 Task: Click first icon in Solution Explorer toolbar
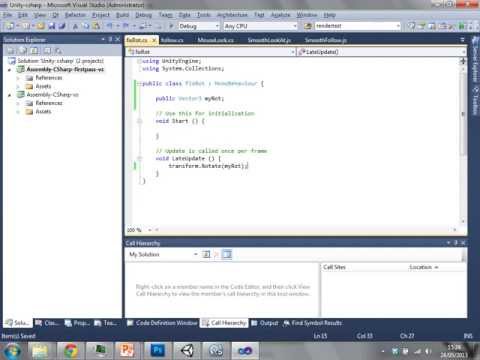pos(11,51)
